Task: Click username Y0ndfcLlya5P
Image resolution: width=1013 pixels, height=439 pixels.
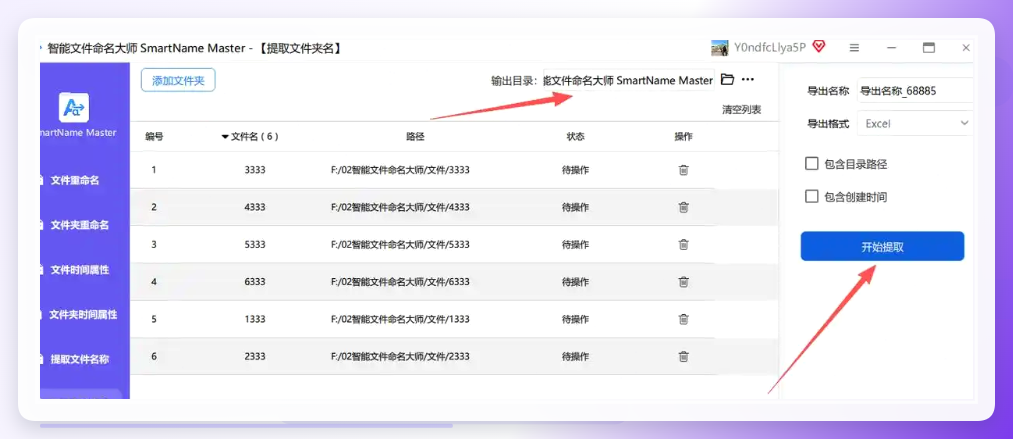Action: pos(769,47)
